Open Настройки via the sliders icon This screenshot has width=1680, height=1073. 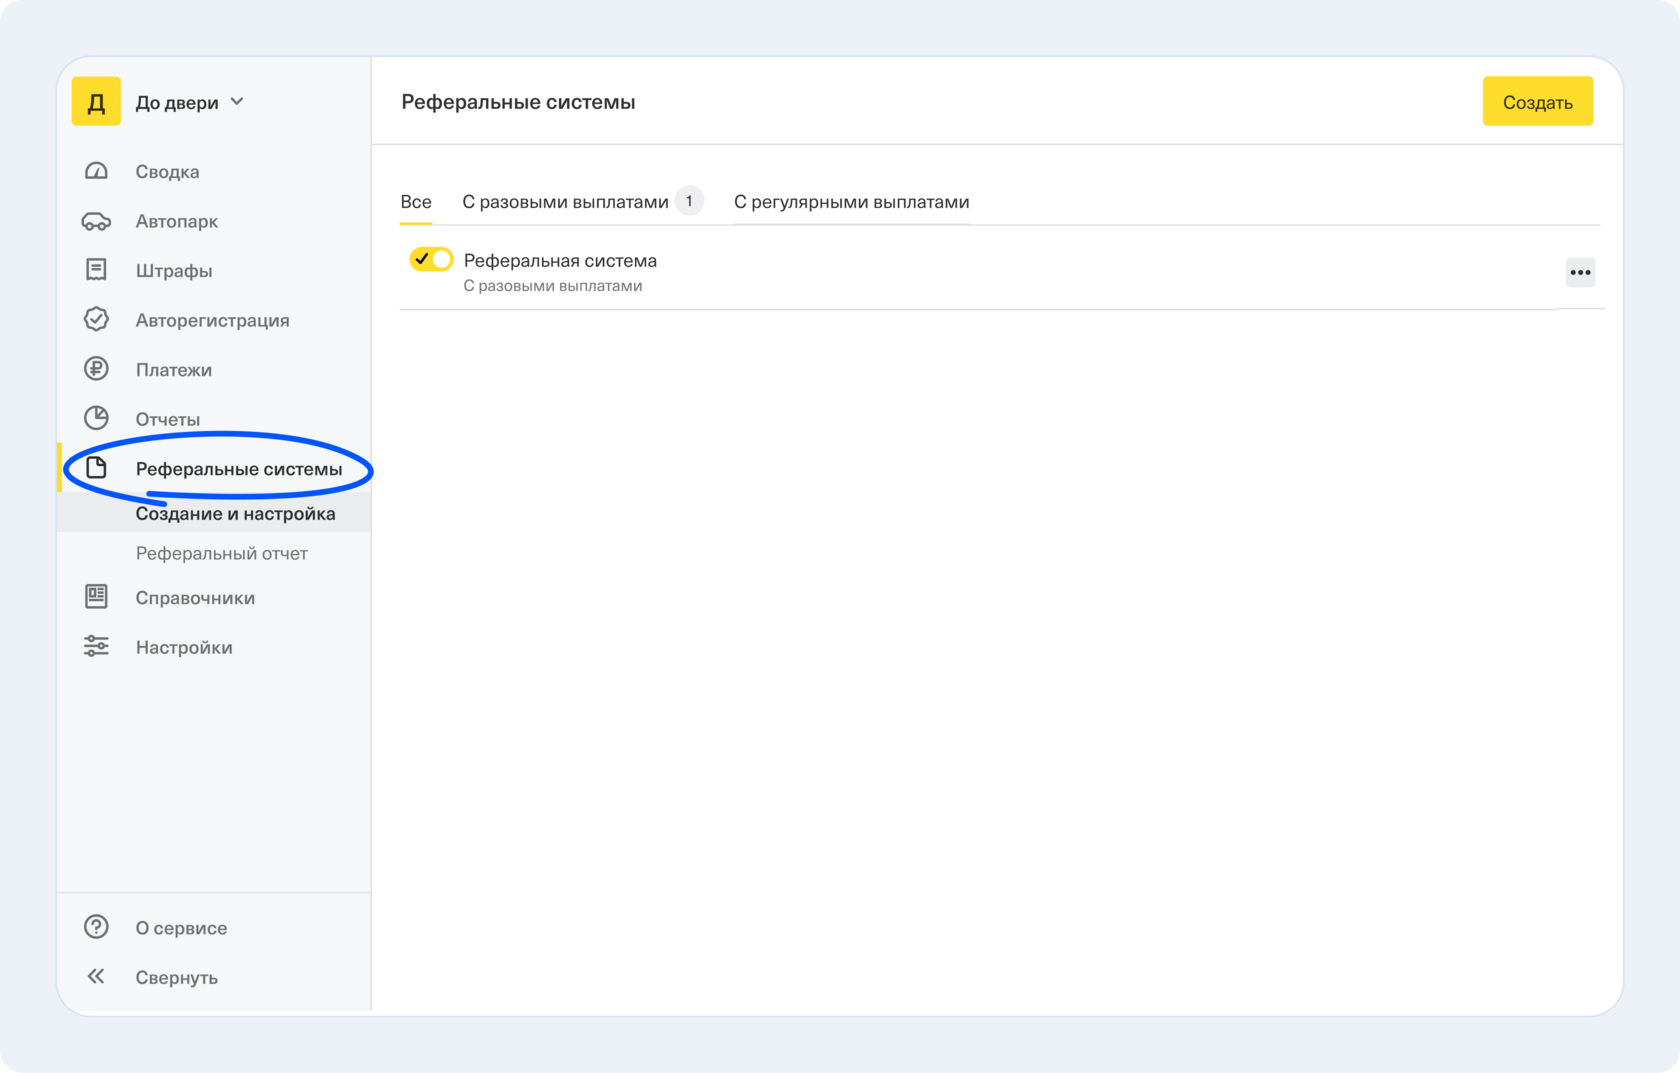pos(96,646)
